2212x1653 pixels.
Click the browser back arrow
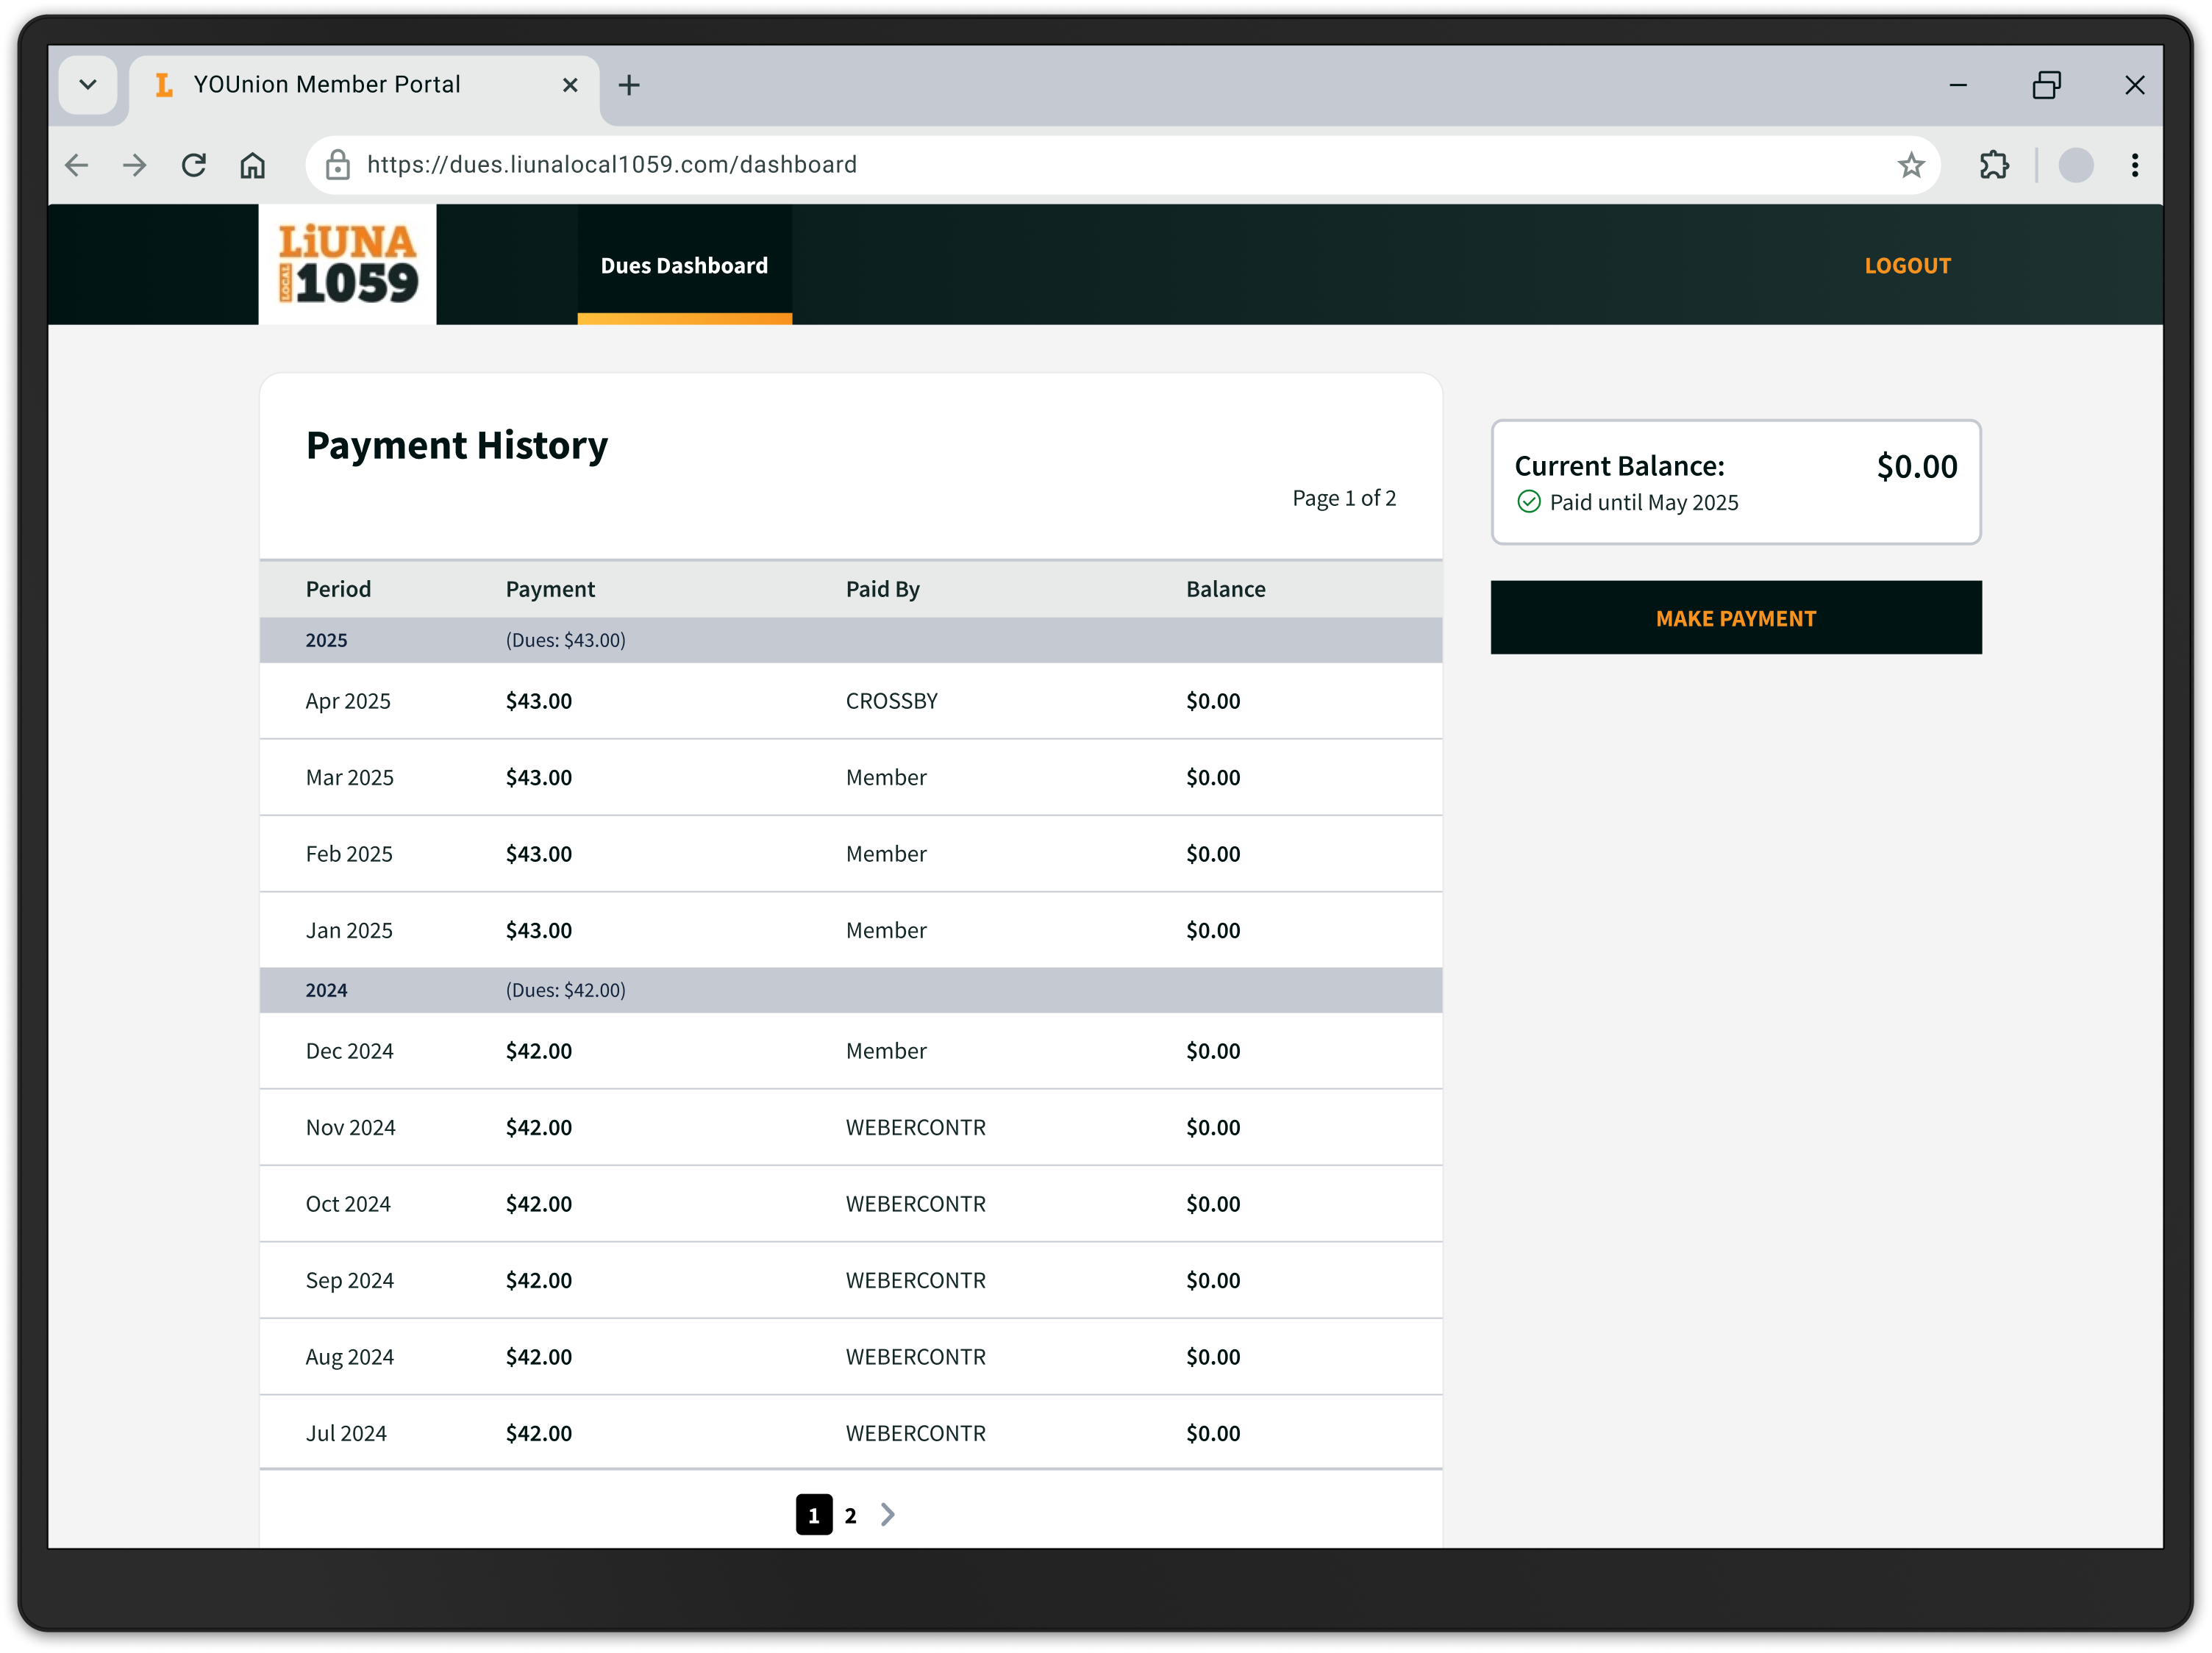pyautogui.click(x=76, y=165)
